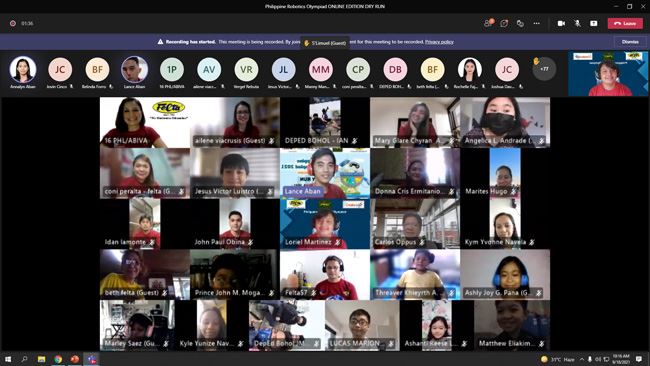
Task: Open the participants panel icon
Action: click(x=488, y=23)
